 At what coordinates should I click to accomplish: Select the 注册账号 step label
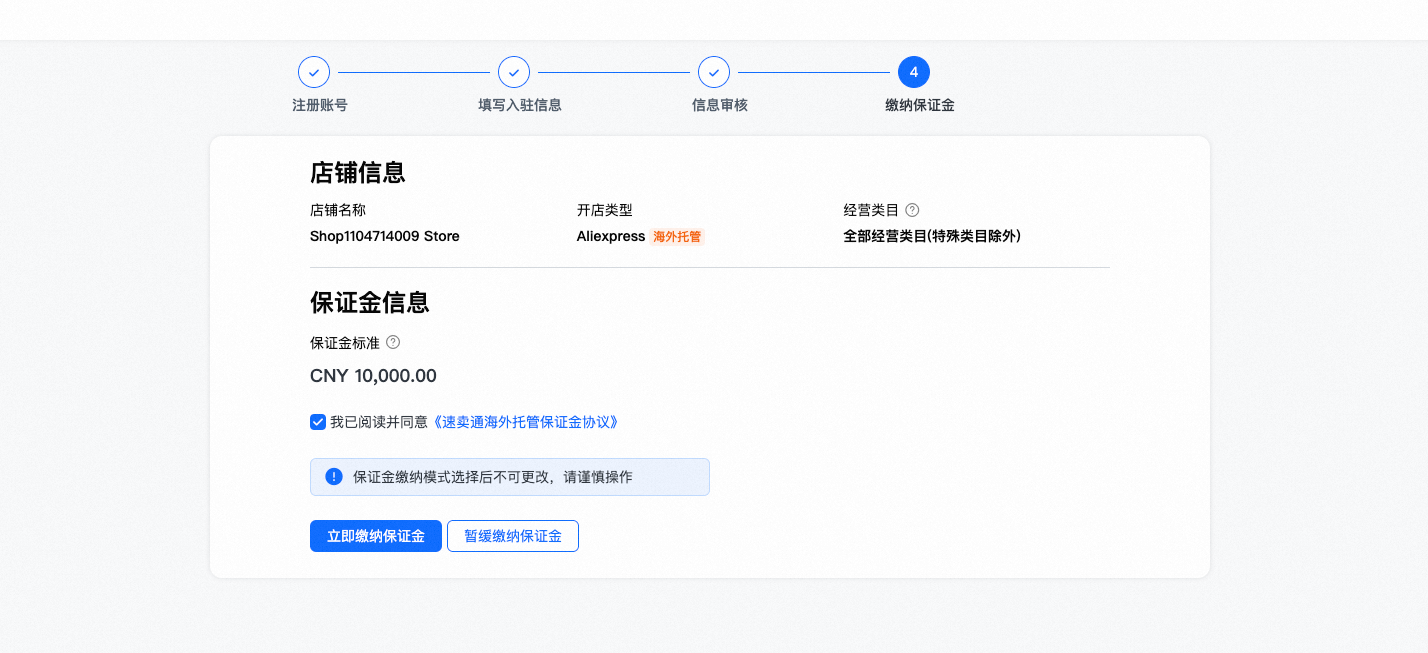coord(320,105)
